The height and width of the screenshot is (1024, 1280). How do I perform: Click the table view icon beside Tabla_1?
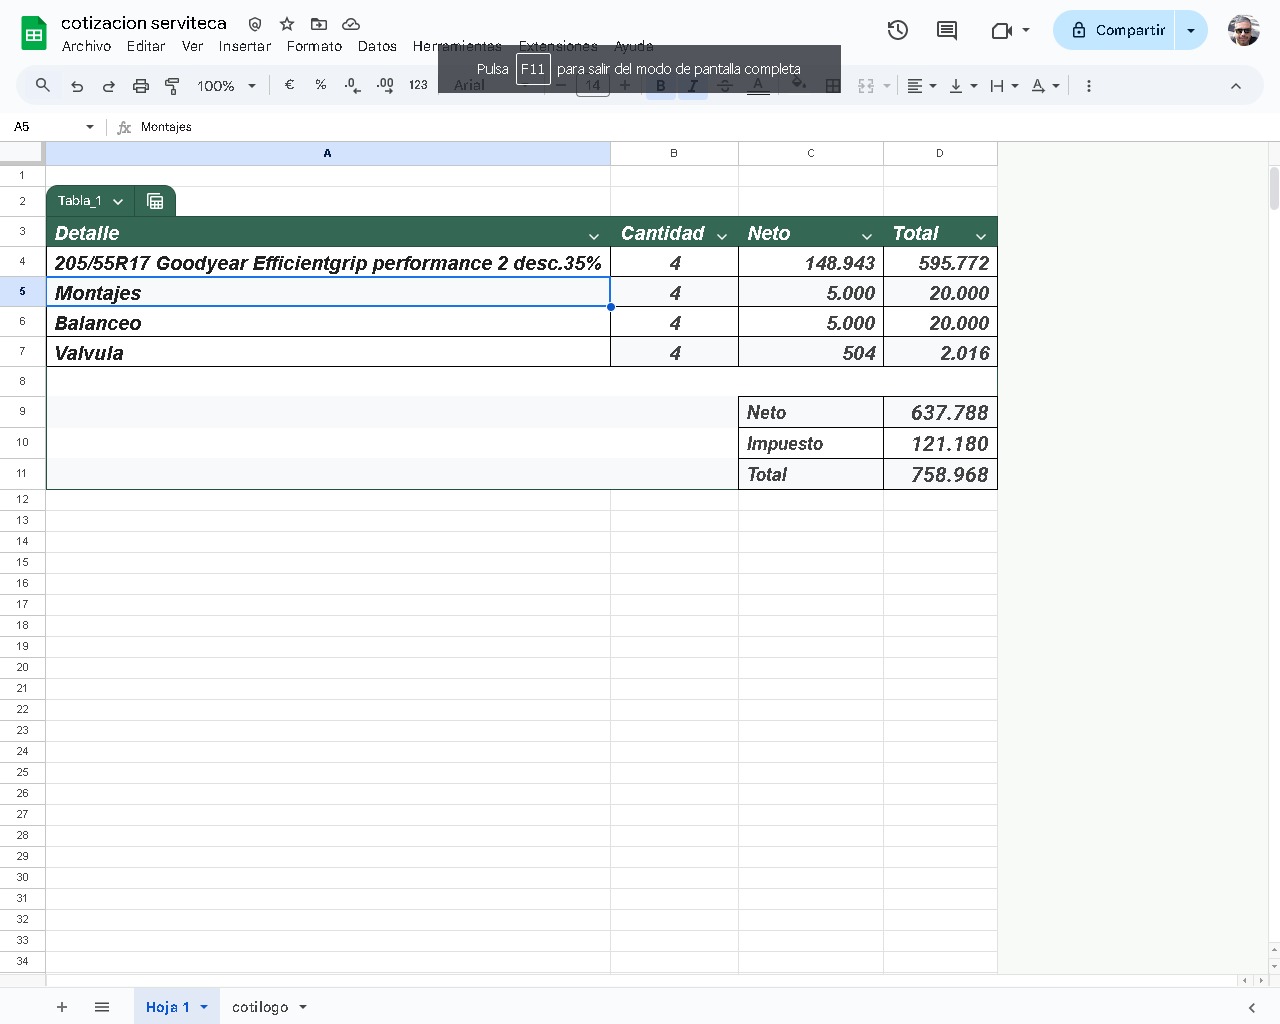[155, 201]
